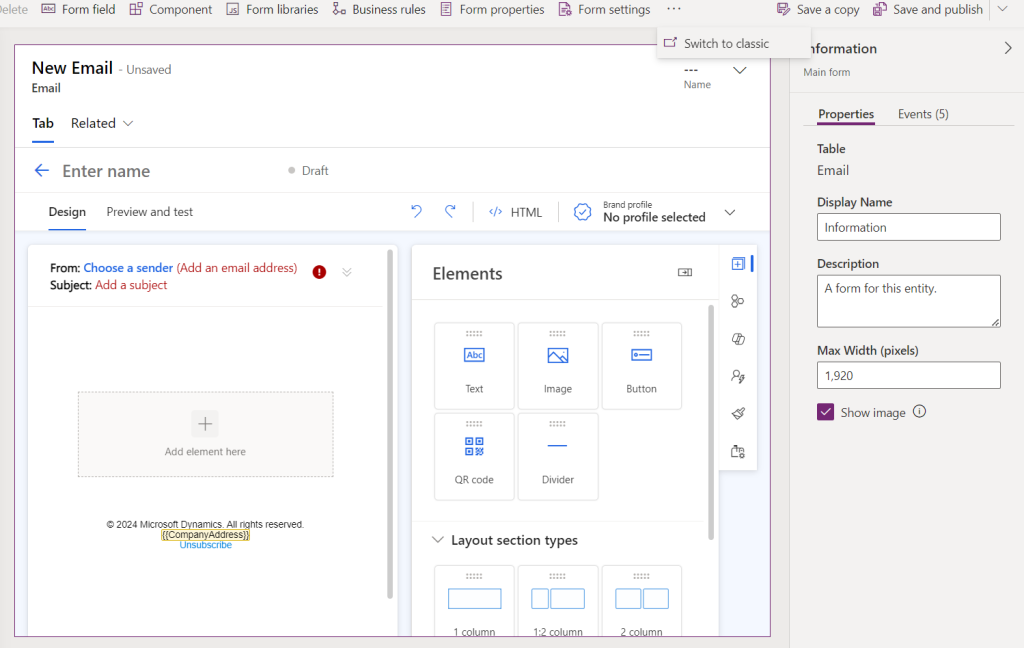The height and width of the screenshot is (648, 1024).
Task: Select the Tab tab
Action: click(43, 123)
